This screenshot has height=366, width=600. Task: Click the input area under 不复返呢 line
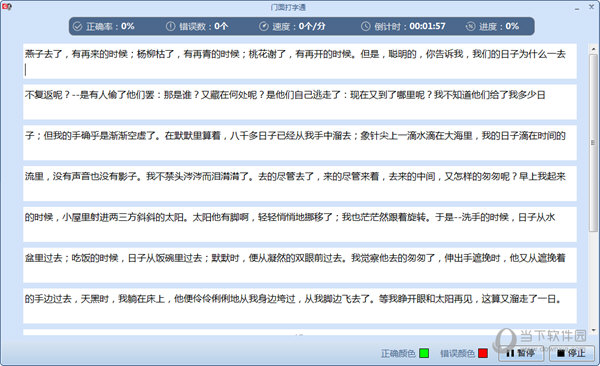coord(300,111)
